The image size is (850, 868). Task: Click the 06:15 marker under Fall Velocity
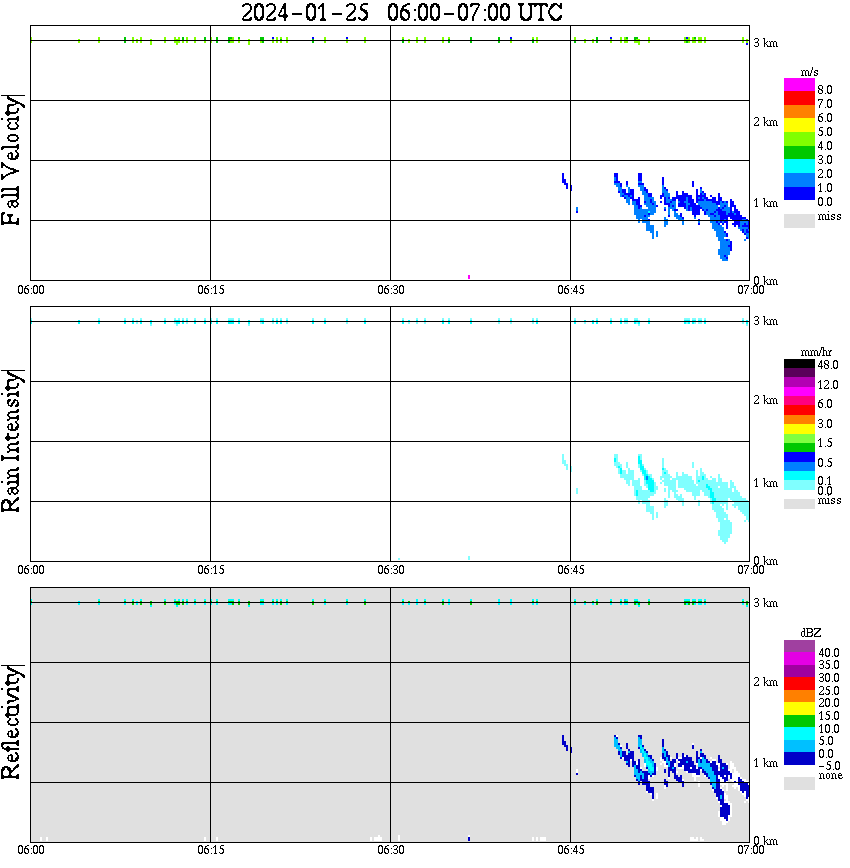click(210, 290)
